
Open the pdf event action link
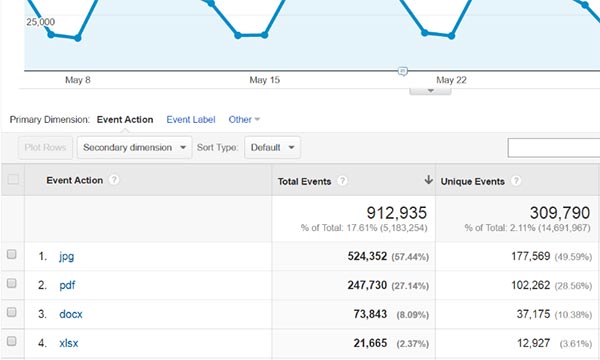[67, 285]
